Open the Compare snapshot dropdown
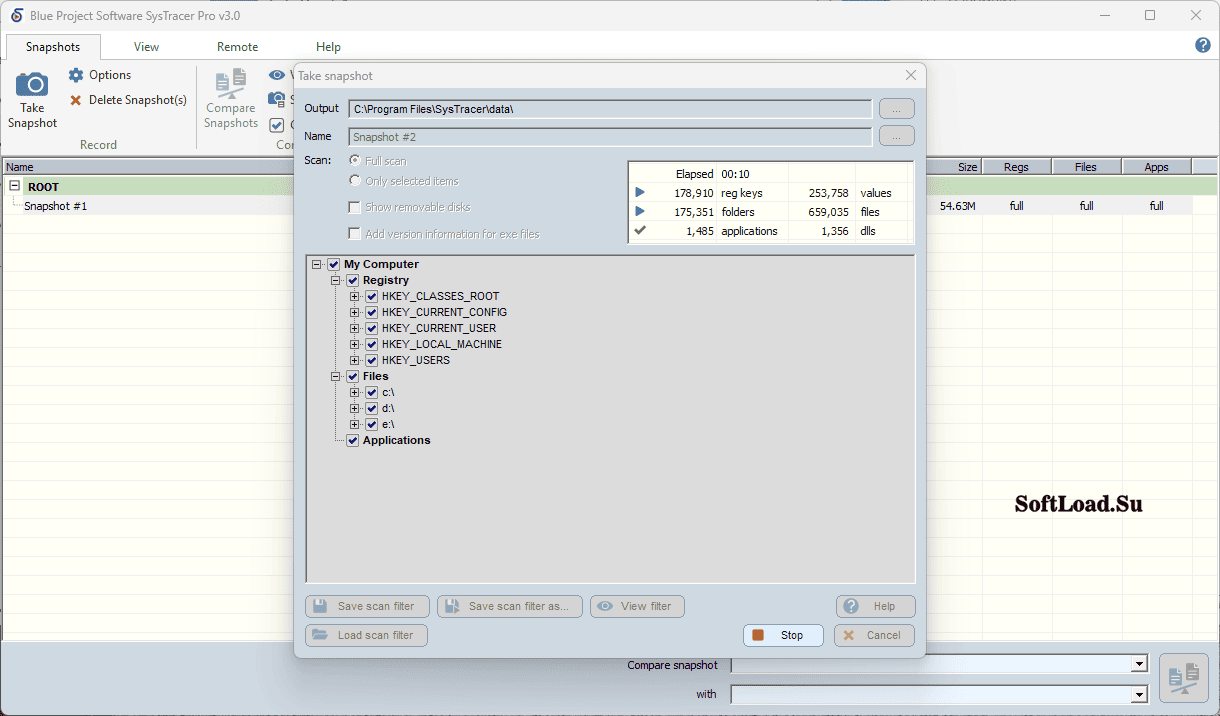 [1139, 665]
